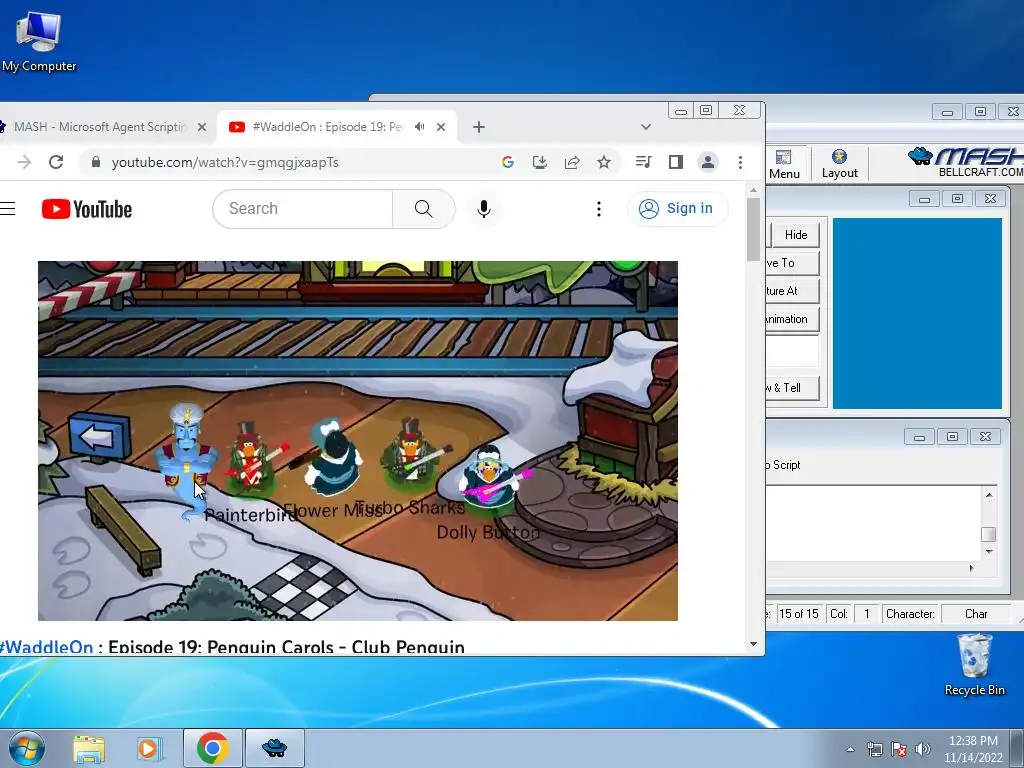Screen dimensions: 1024x768
Task: Reload the YouTube page
Action: (56, 162)
